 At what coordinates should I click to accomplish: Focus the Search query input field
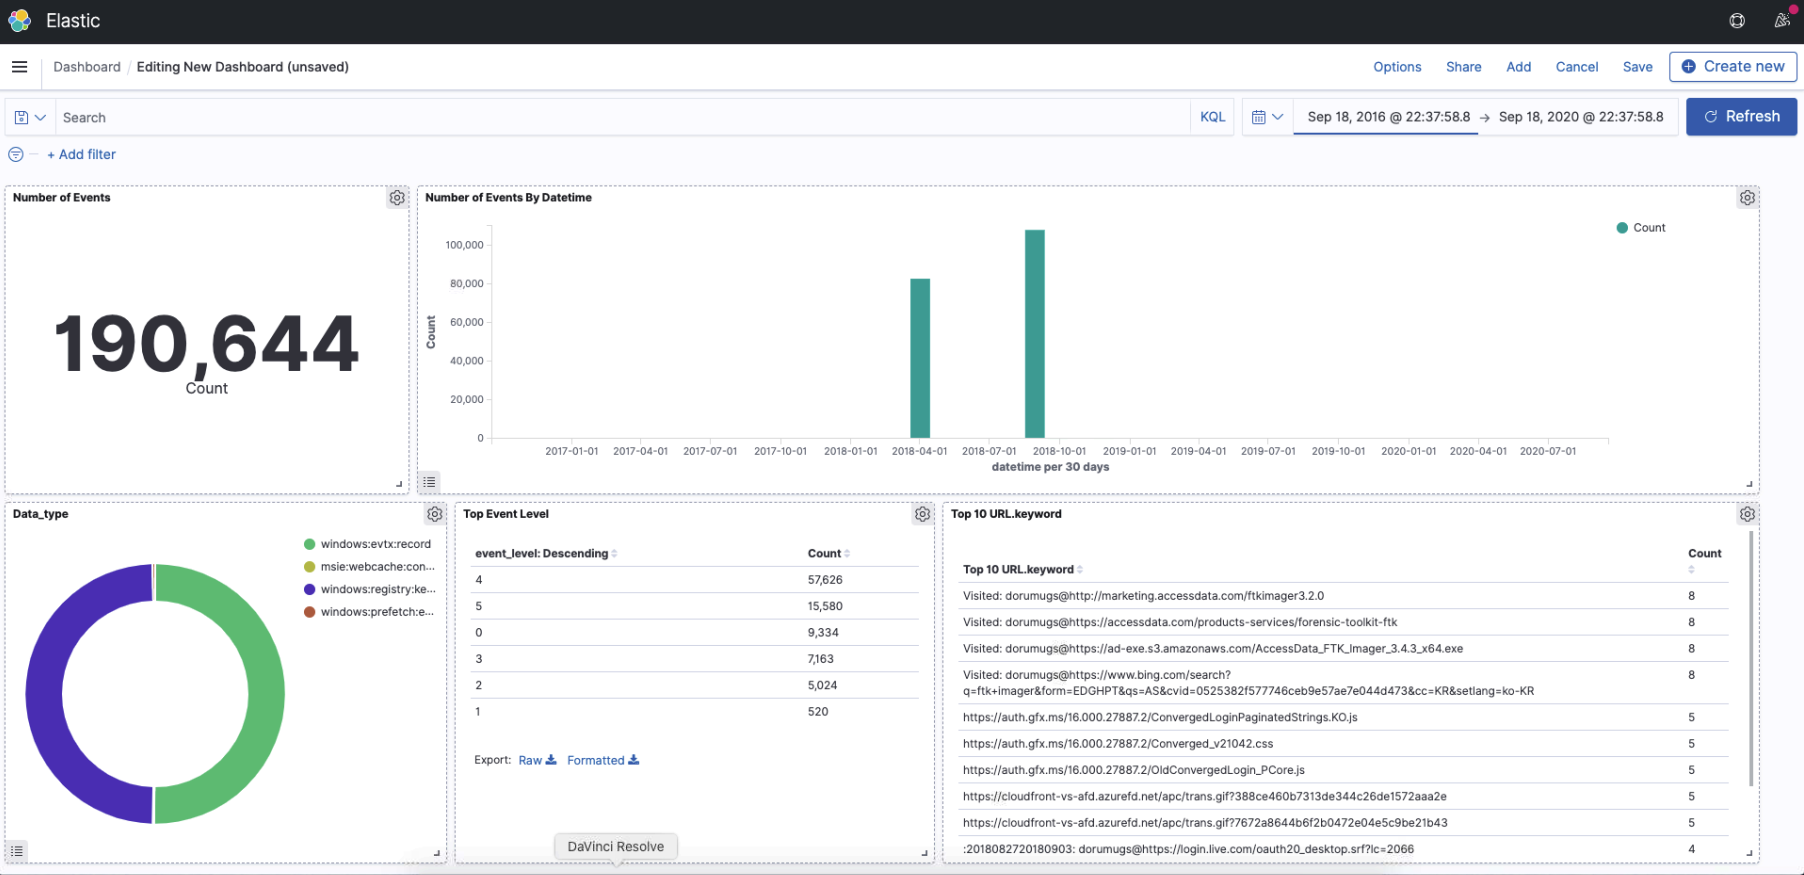[622, 117]
